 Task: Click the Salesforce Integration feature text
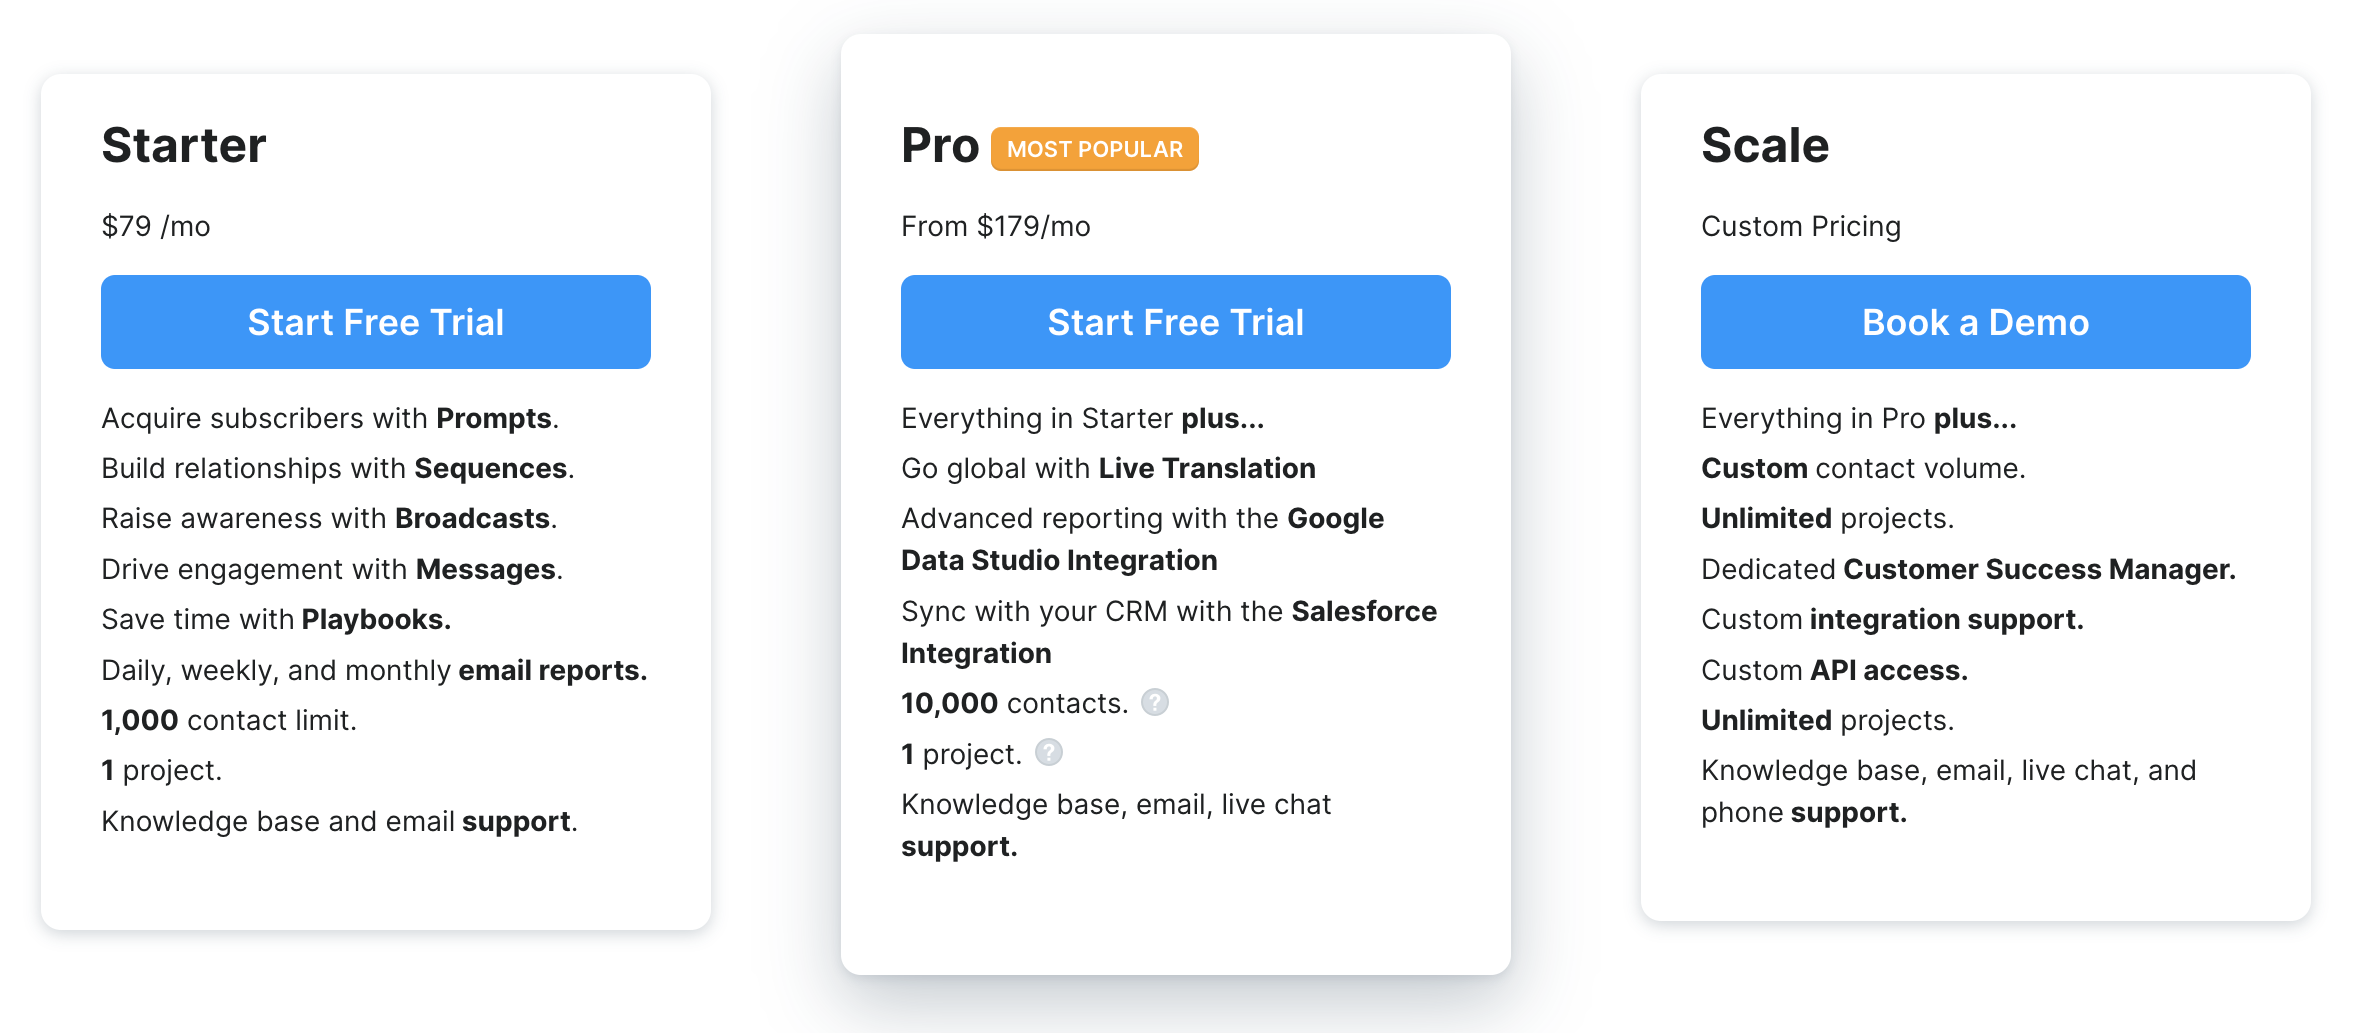tap(1169, 632)
